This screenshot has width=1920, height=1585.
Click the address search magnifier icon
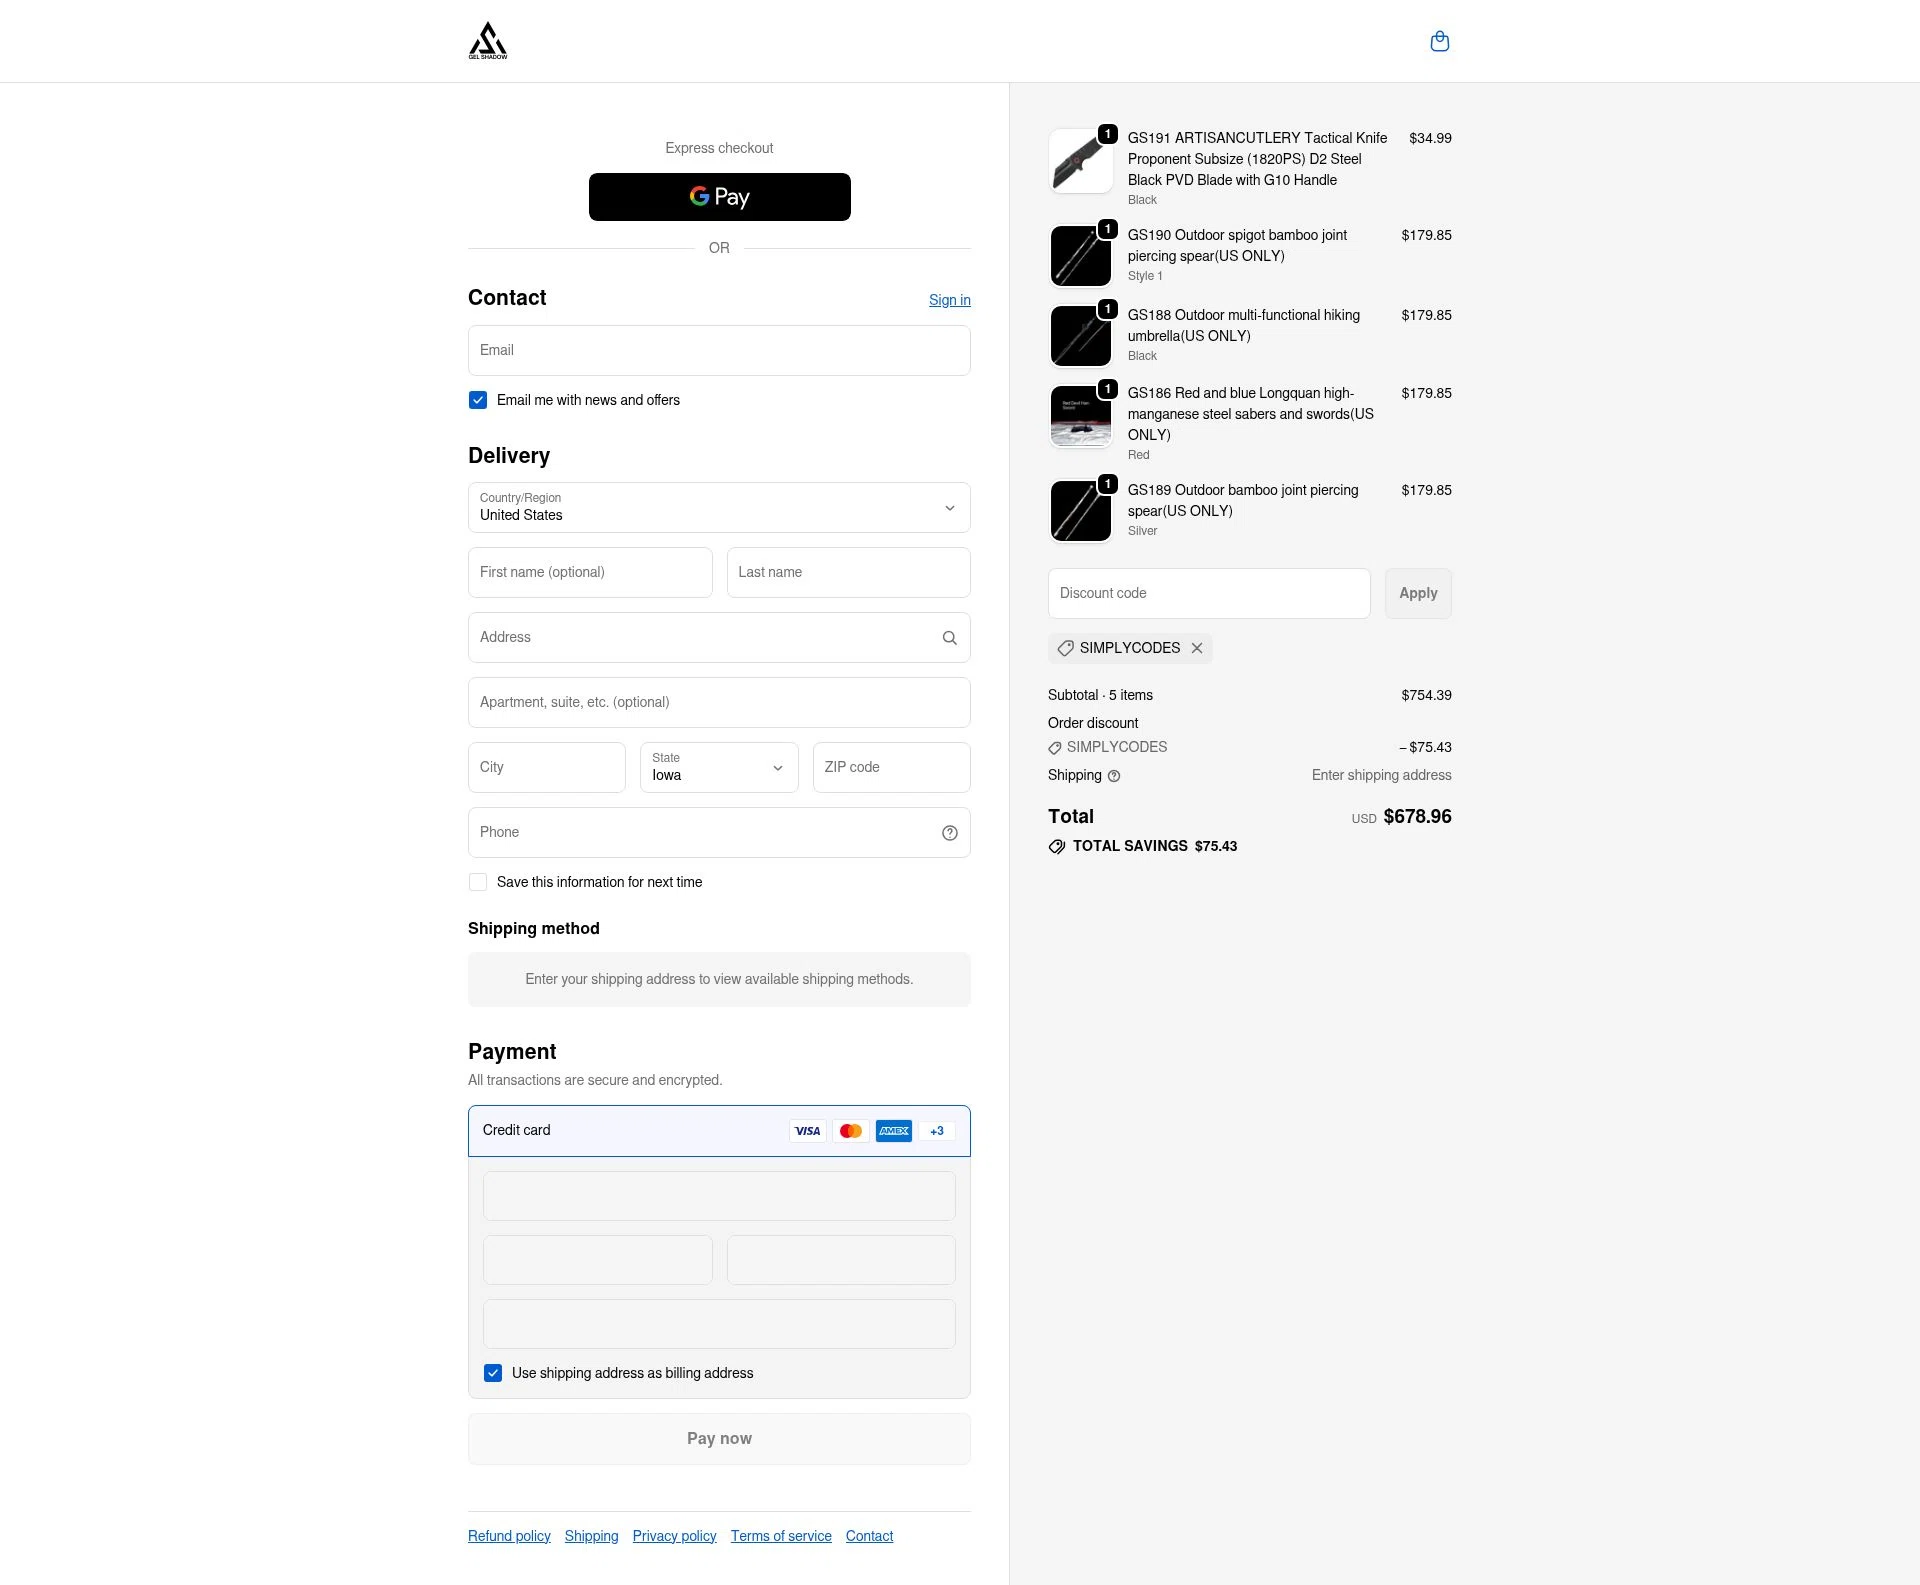point(948,637)
